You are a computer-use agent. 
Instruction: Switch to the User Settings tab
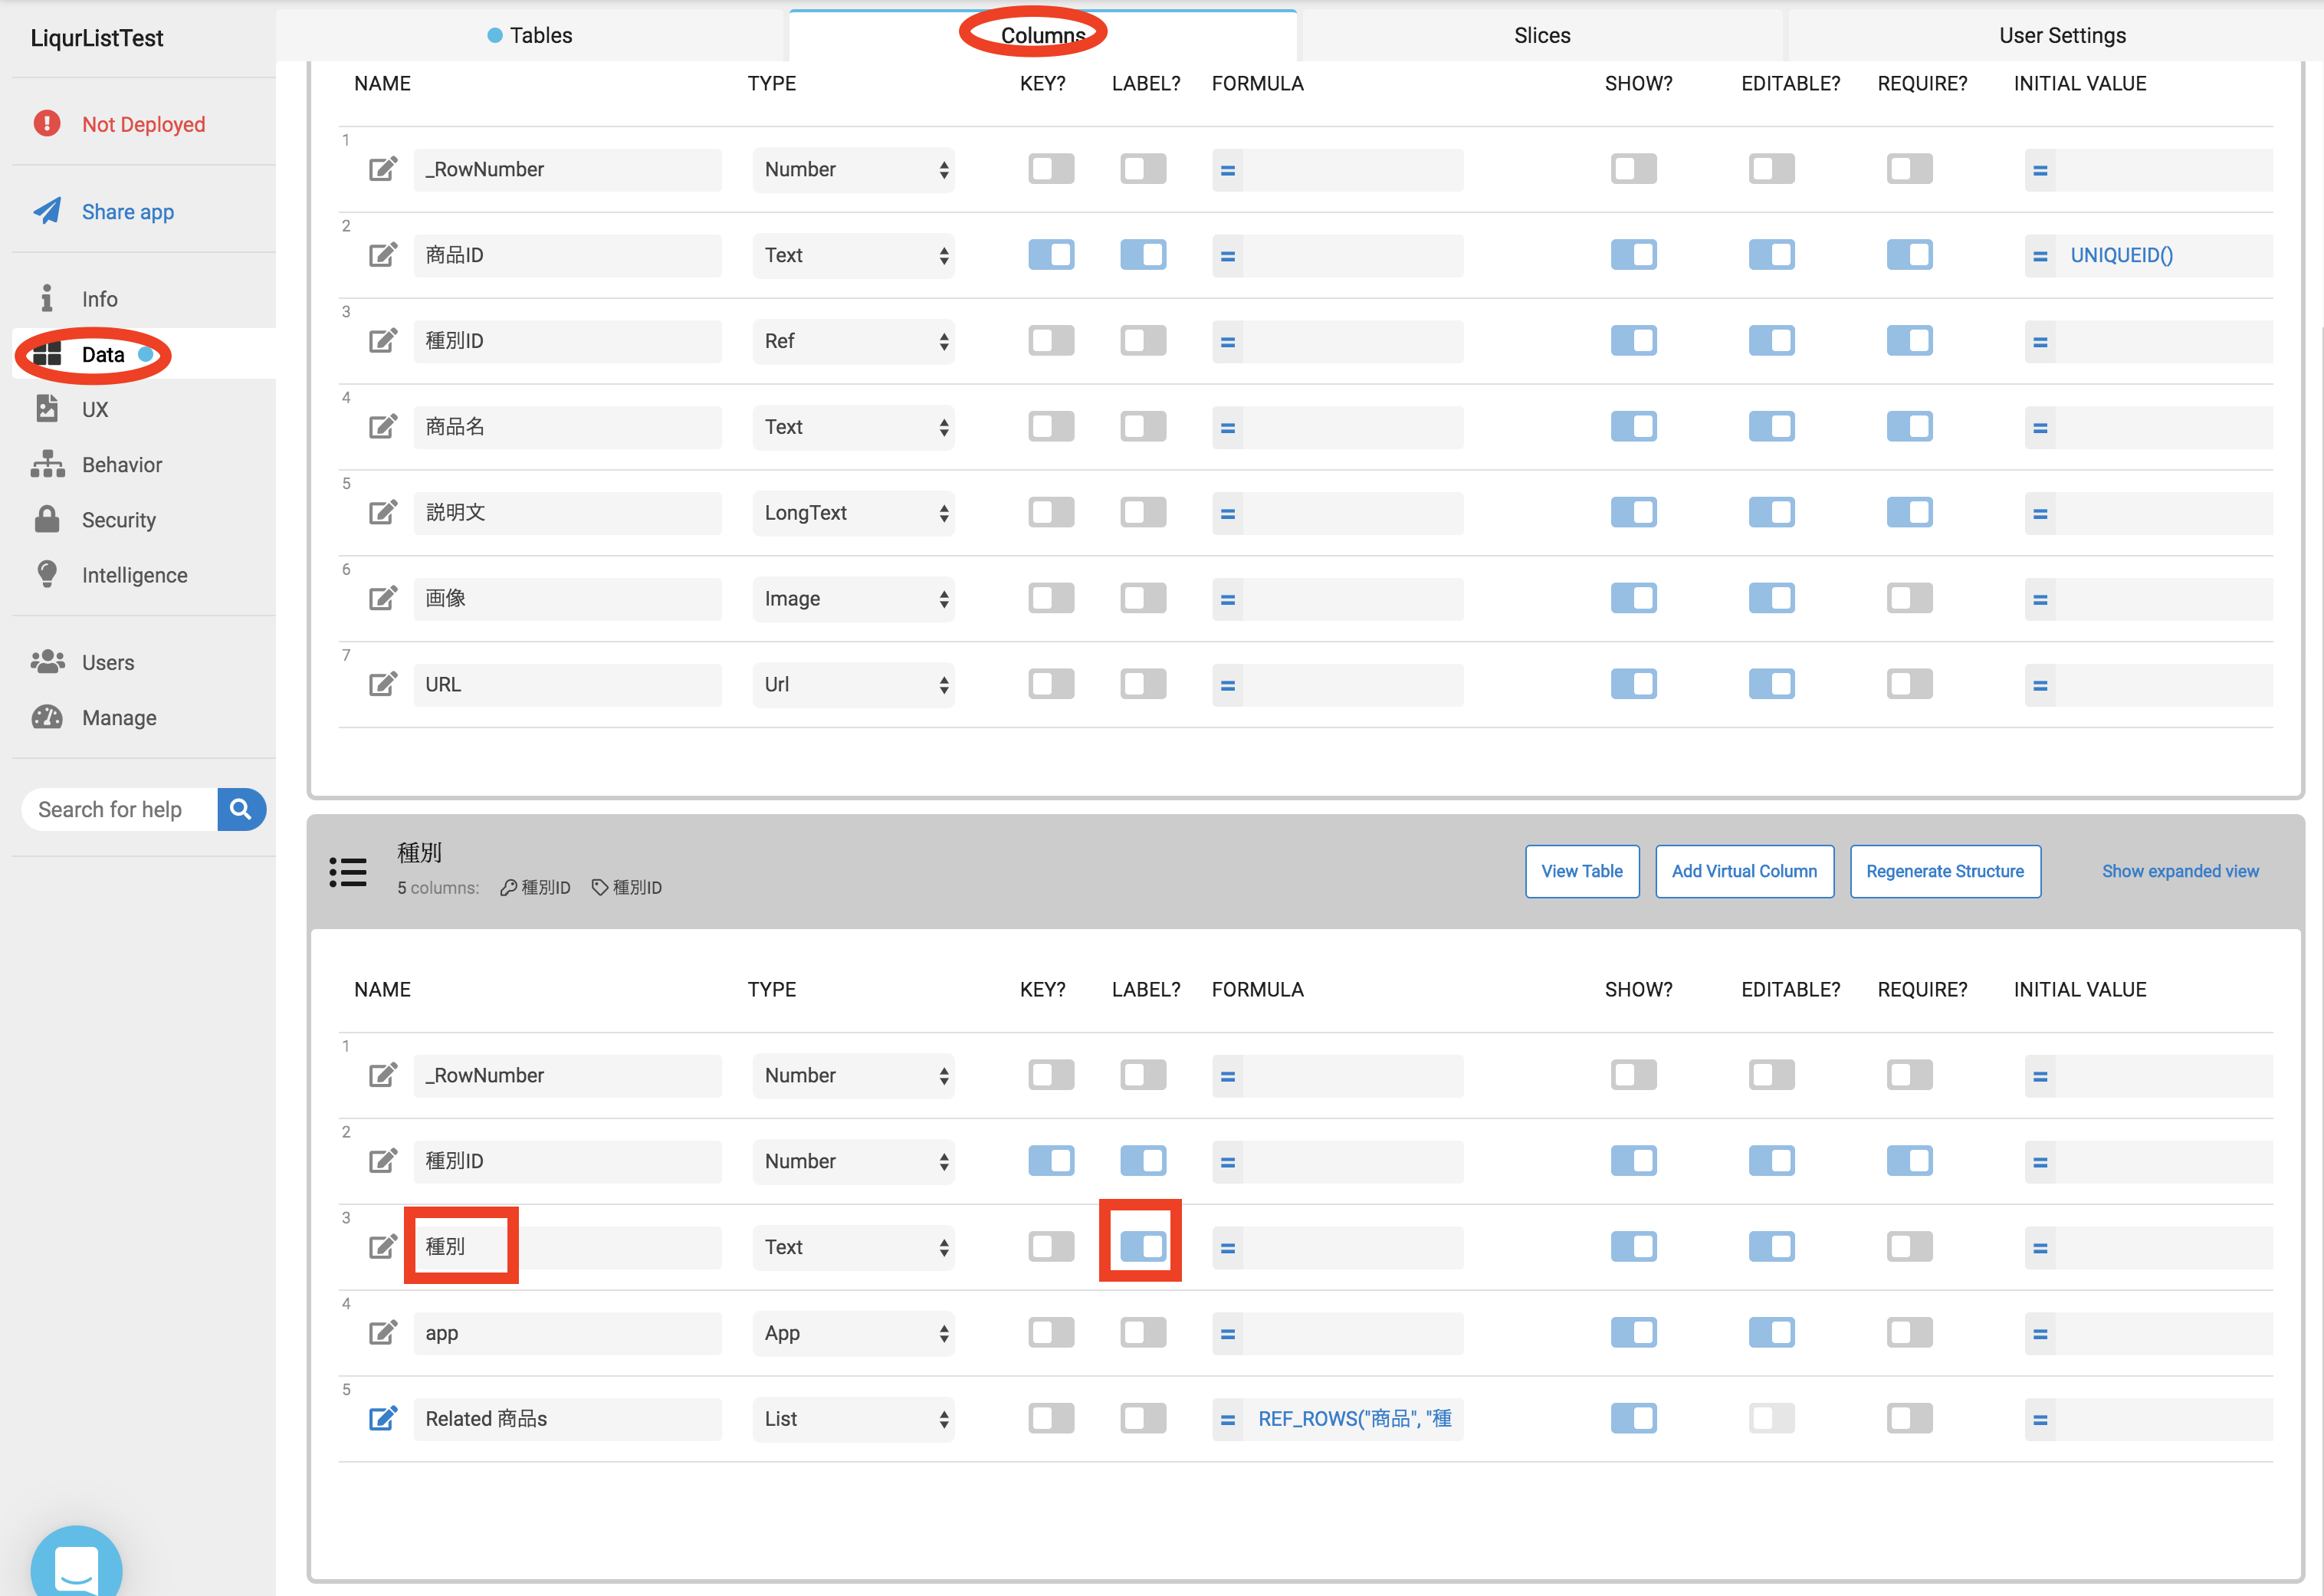point(2061,35)
